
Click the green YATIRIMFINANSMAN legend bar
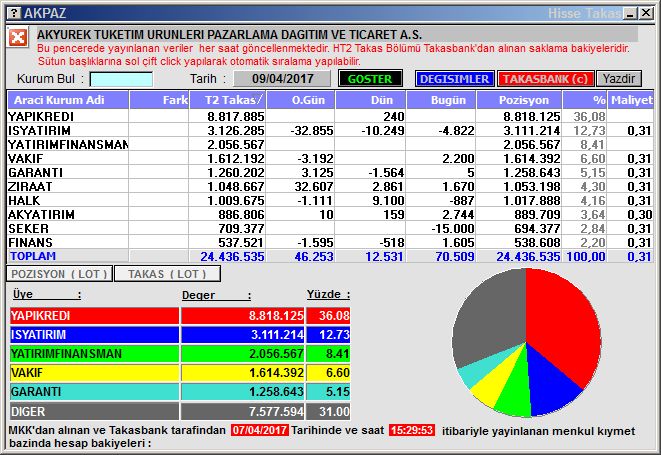[94, 354]
